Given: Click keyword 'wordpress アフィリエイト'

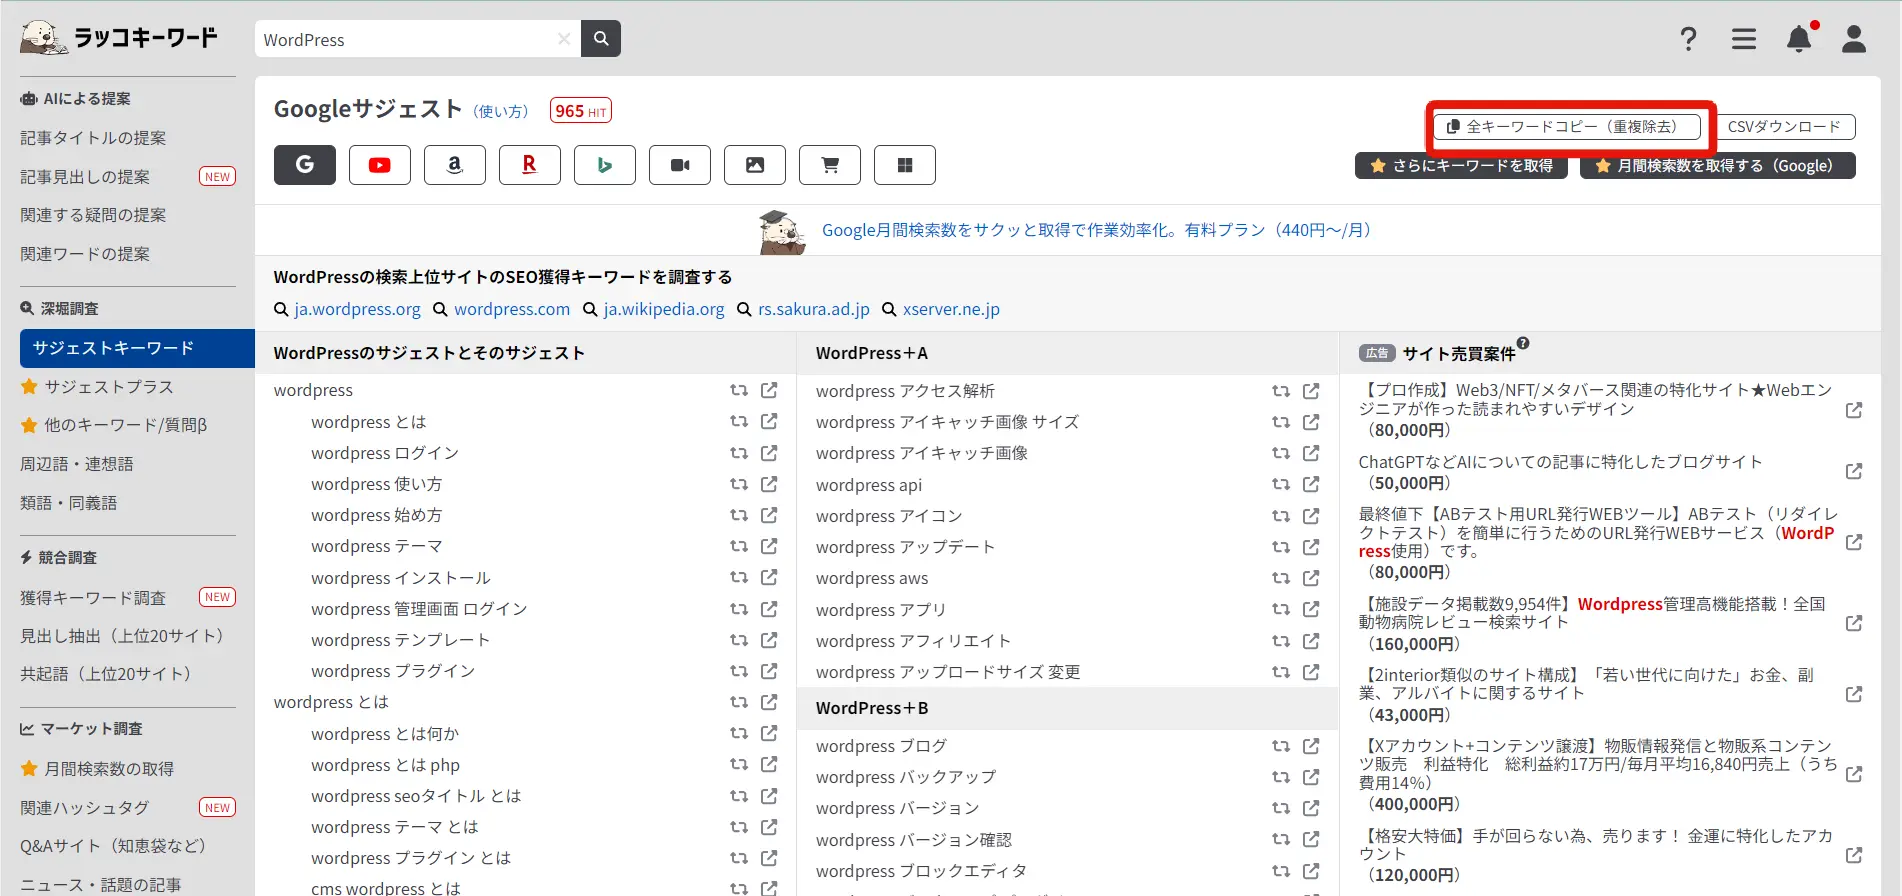Looking at the screenshot, I should point(913,641).
